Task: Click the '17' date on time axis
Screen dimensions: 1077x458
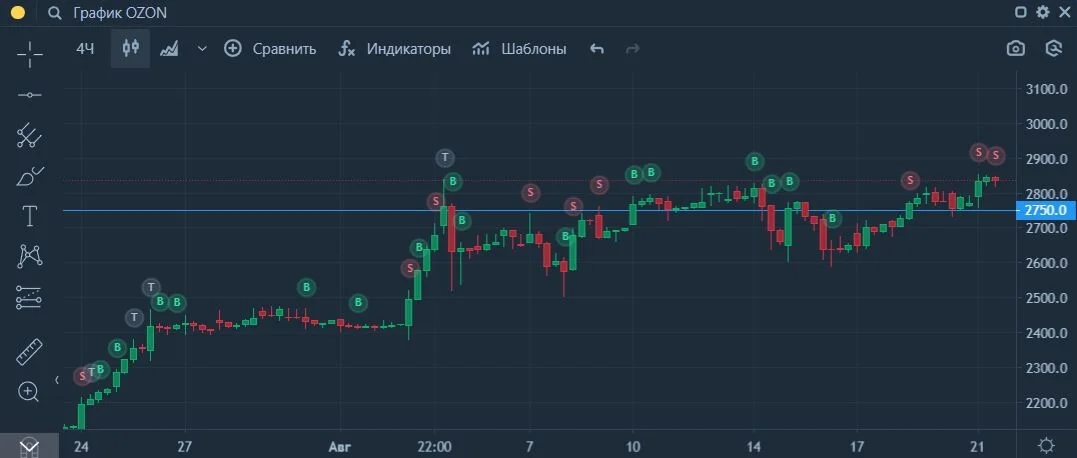Action: click(x=857, y=446)
